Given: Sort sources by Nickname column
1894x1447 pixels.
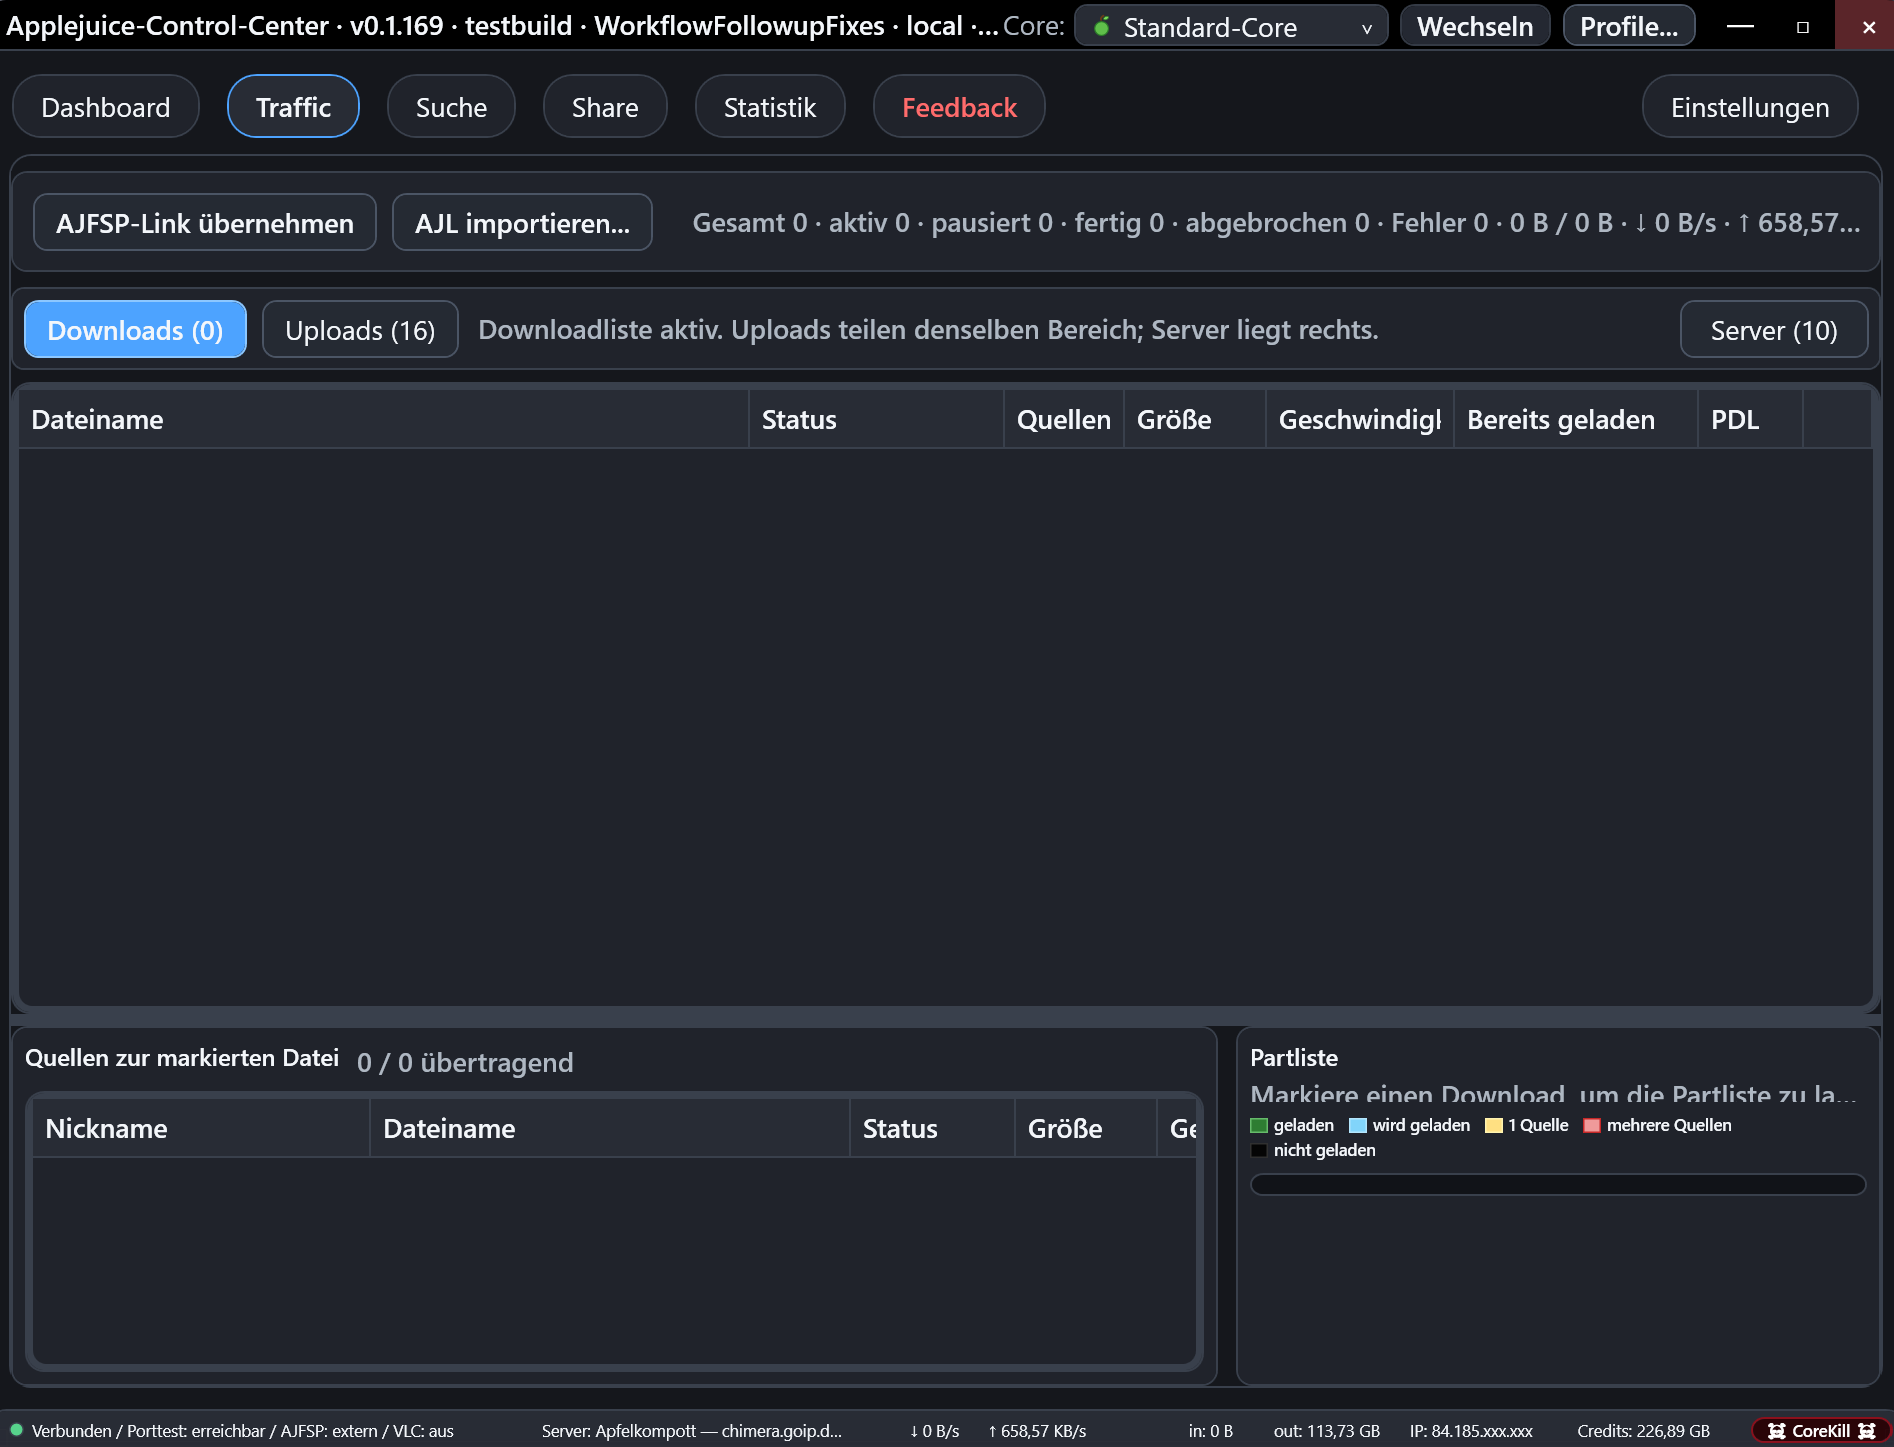Looking at the screenshot, I should click(x=201, y=1129).
